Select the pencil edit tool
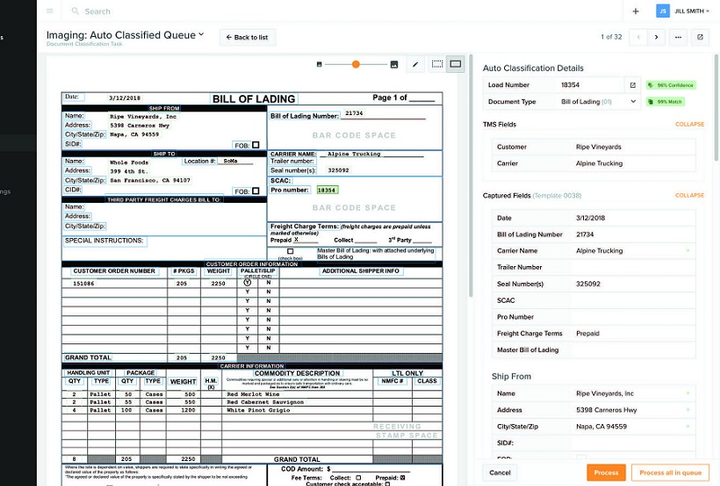This screenshot has height=486, width=720. click(x=416, y=64)
